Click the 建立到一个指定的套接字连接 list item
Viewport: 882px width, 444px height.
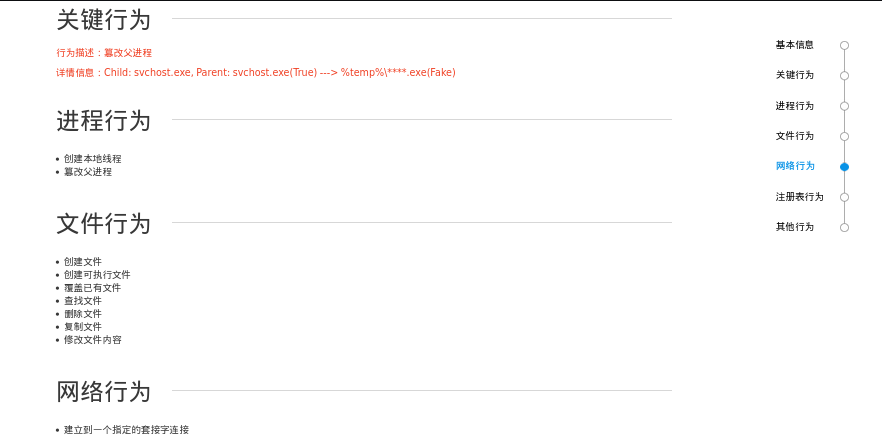[x=126, y=430]
